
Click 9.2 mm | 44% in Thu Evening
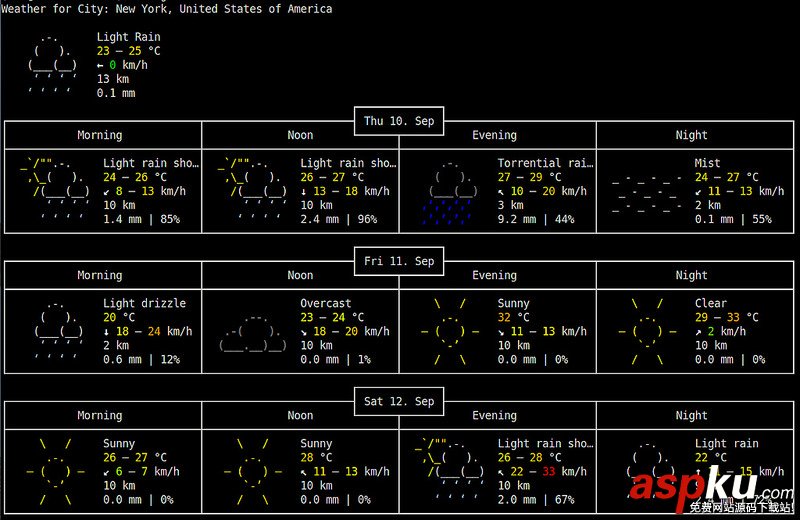pyautogui.click(x=536, y=219)
